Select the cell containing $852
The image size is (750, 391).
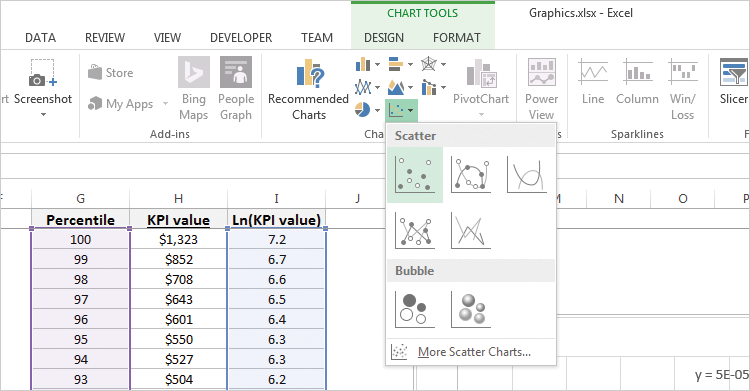click(178, 259)
